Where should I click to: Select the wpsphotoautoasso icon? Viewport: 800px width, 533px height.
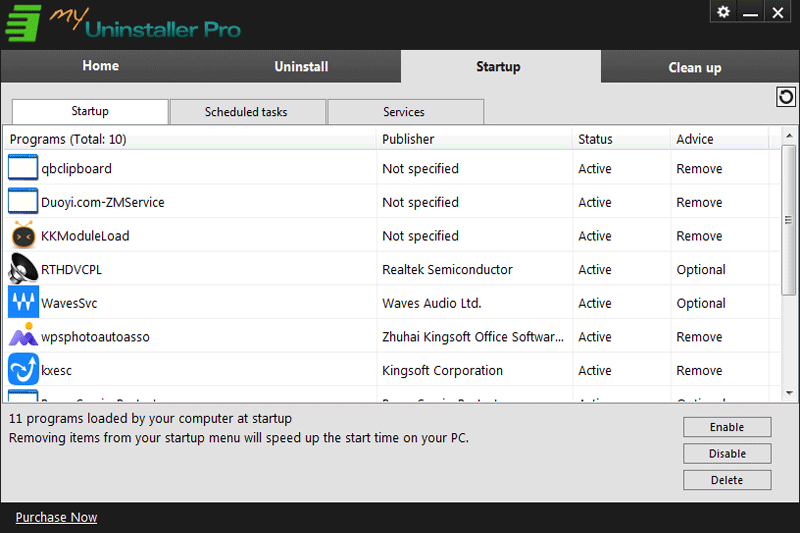pos(23,336)
